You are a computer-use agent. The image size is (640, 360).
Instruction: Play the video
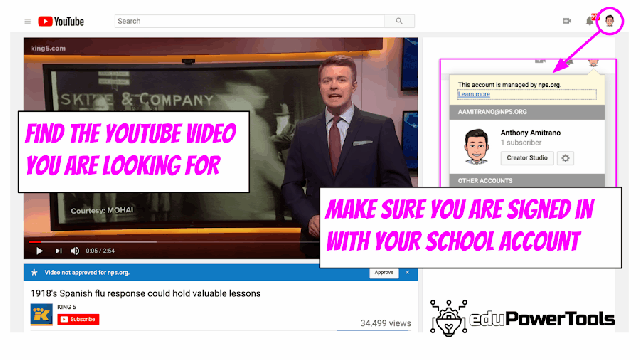(39, 251)
